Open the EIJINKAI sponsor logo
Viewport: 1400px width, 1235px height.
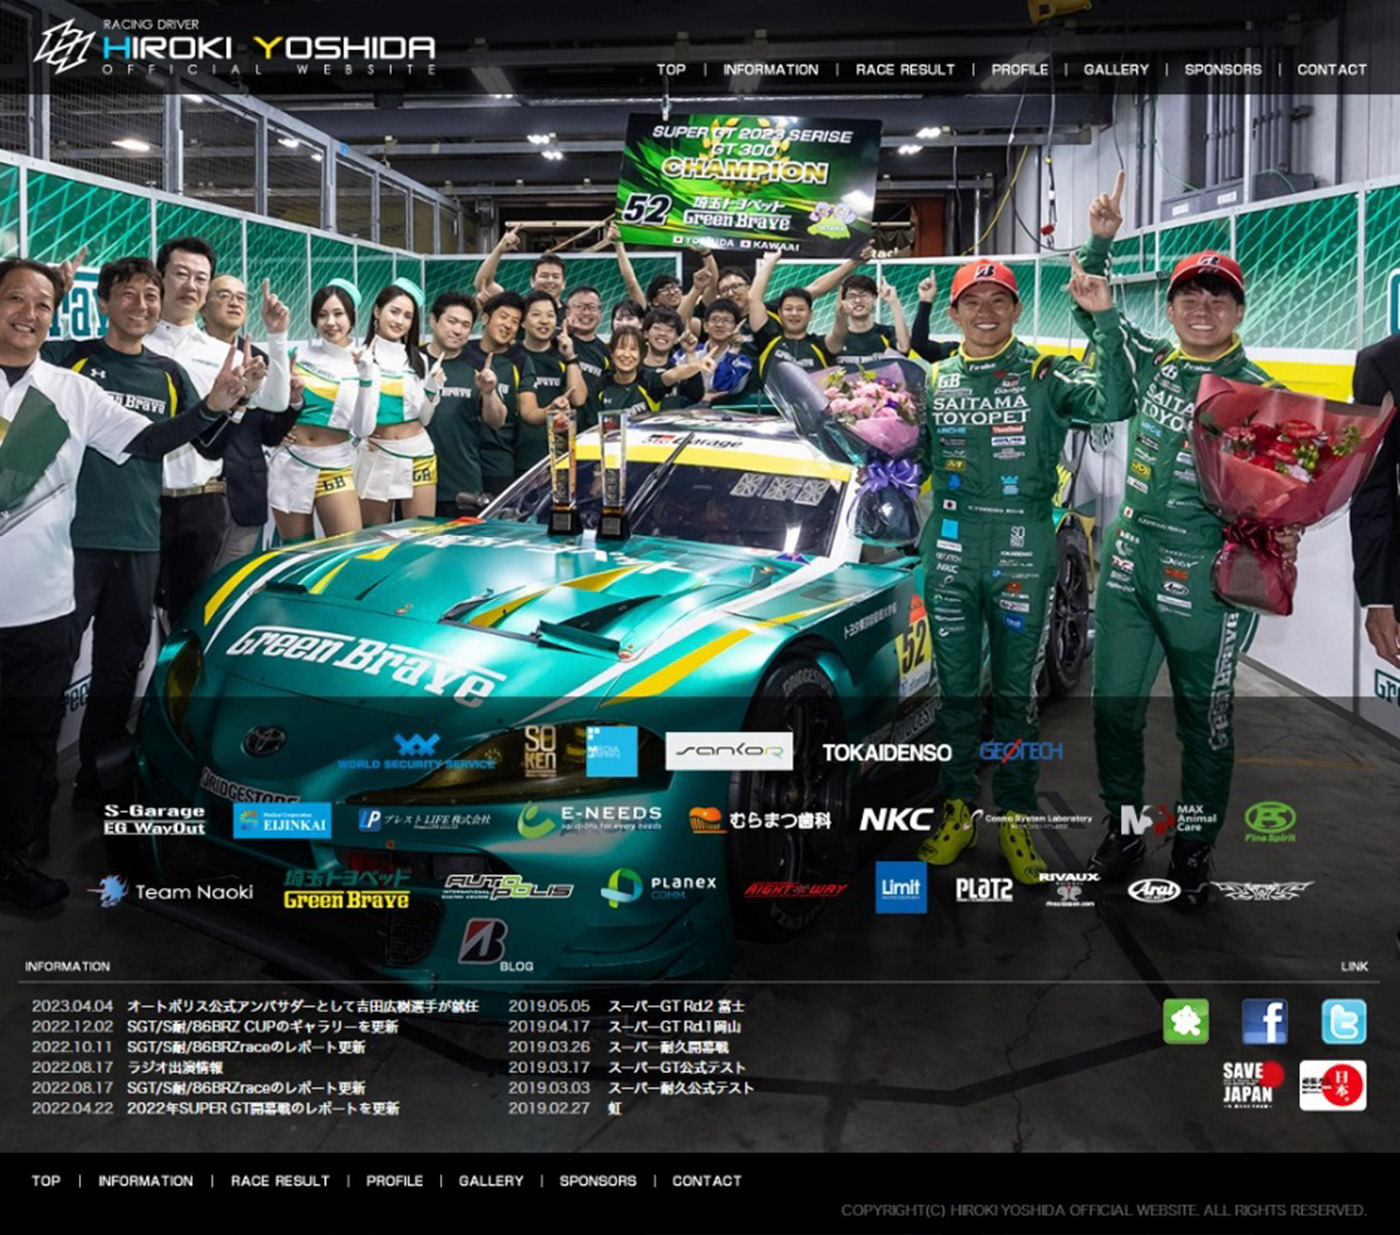coord(282,820)
